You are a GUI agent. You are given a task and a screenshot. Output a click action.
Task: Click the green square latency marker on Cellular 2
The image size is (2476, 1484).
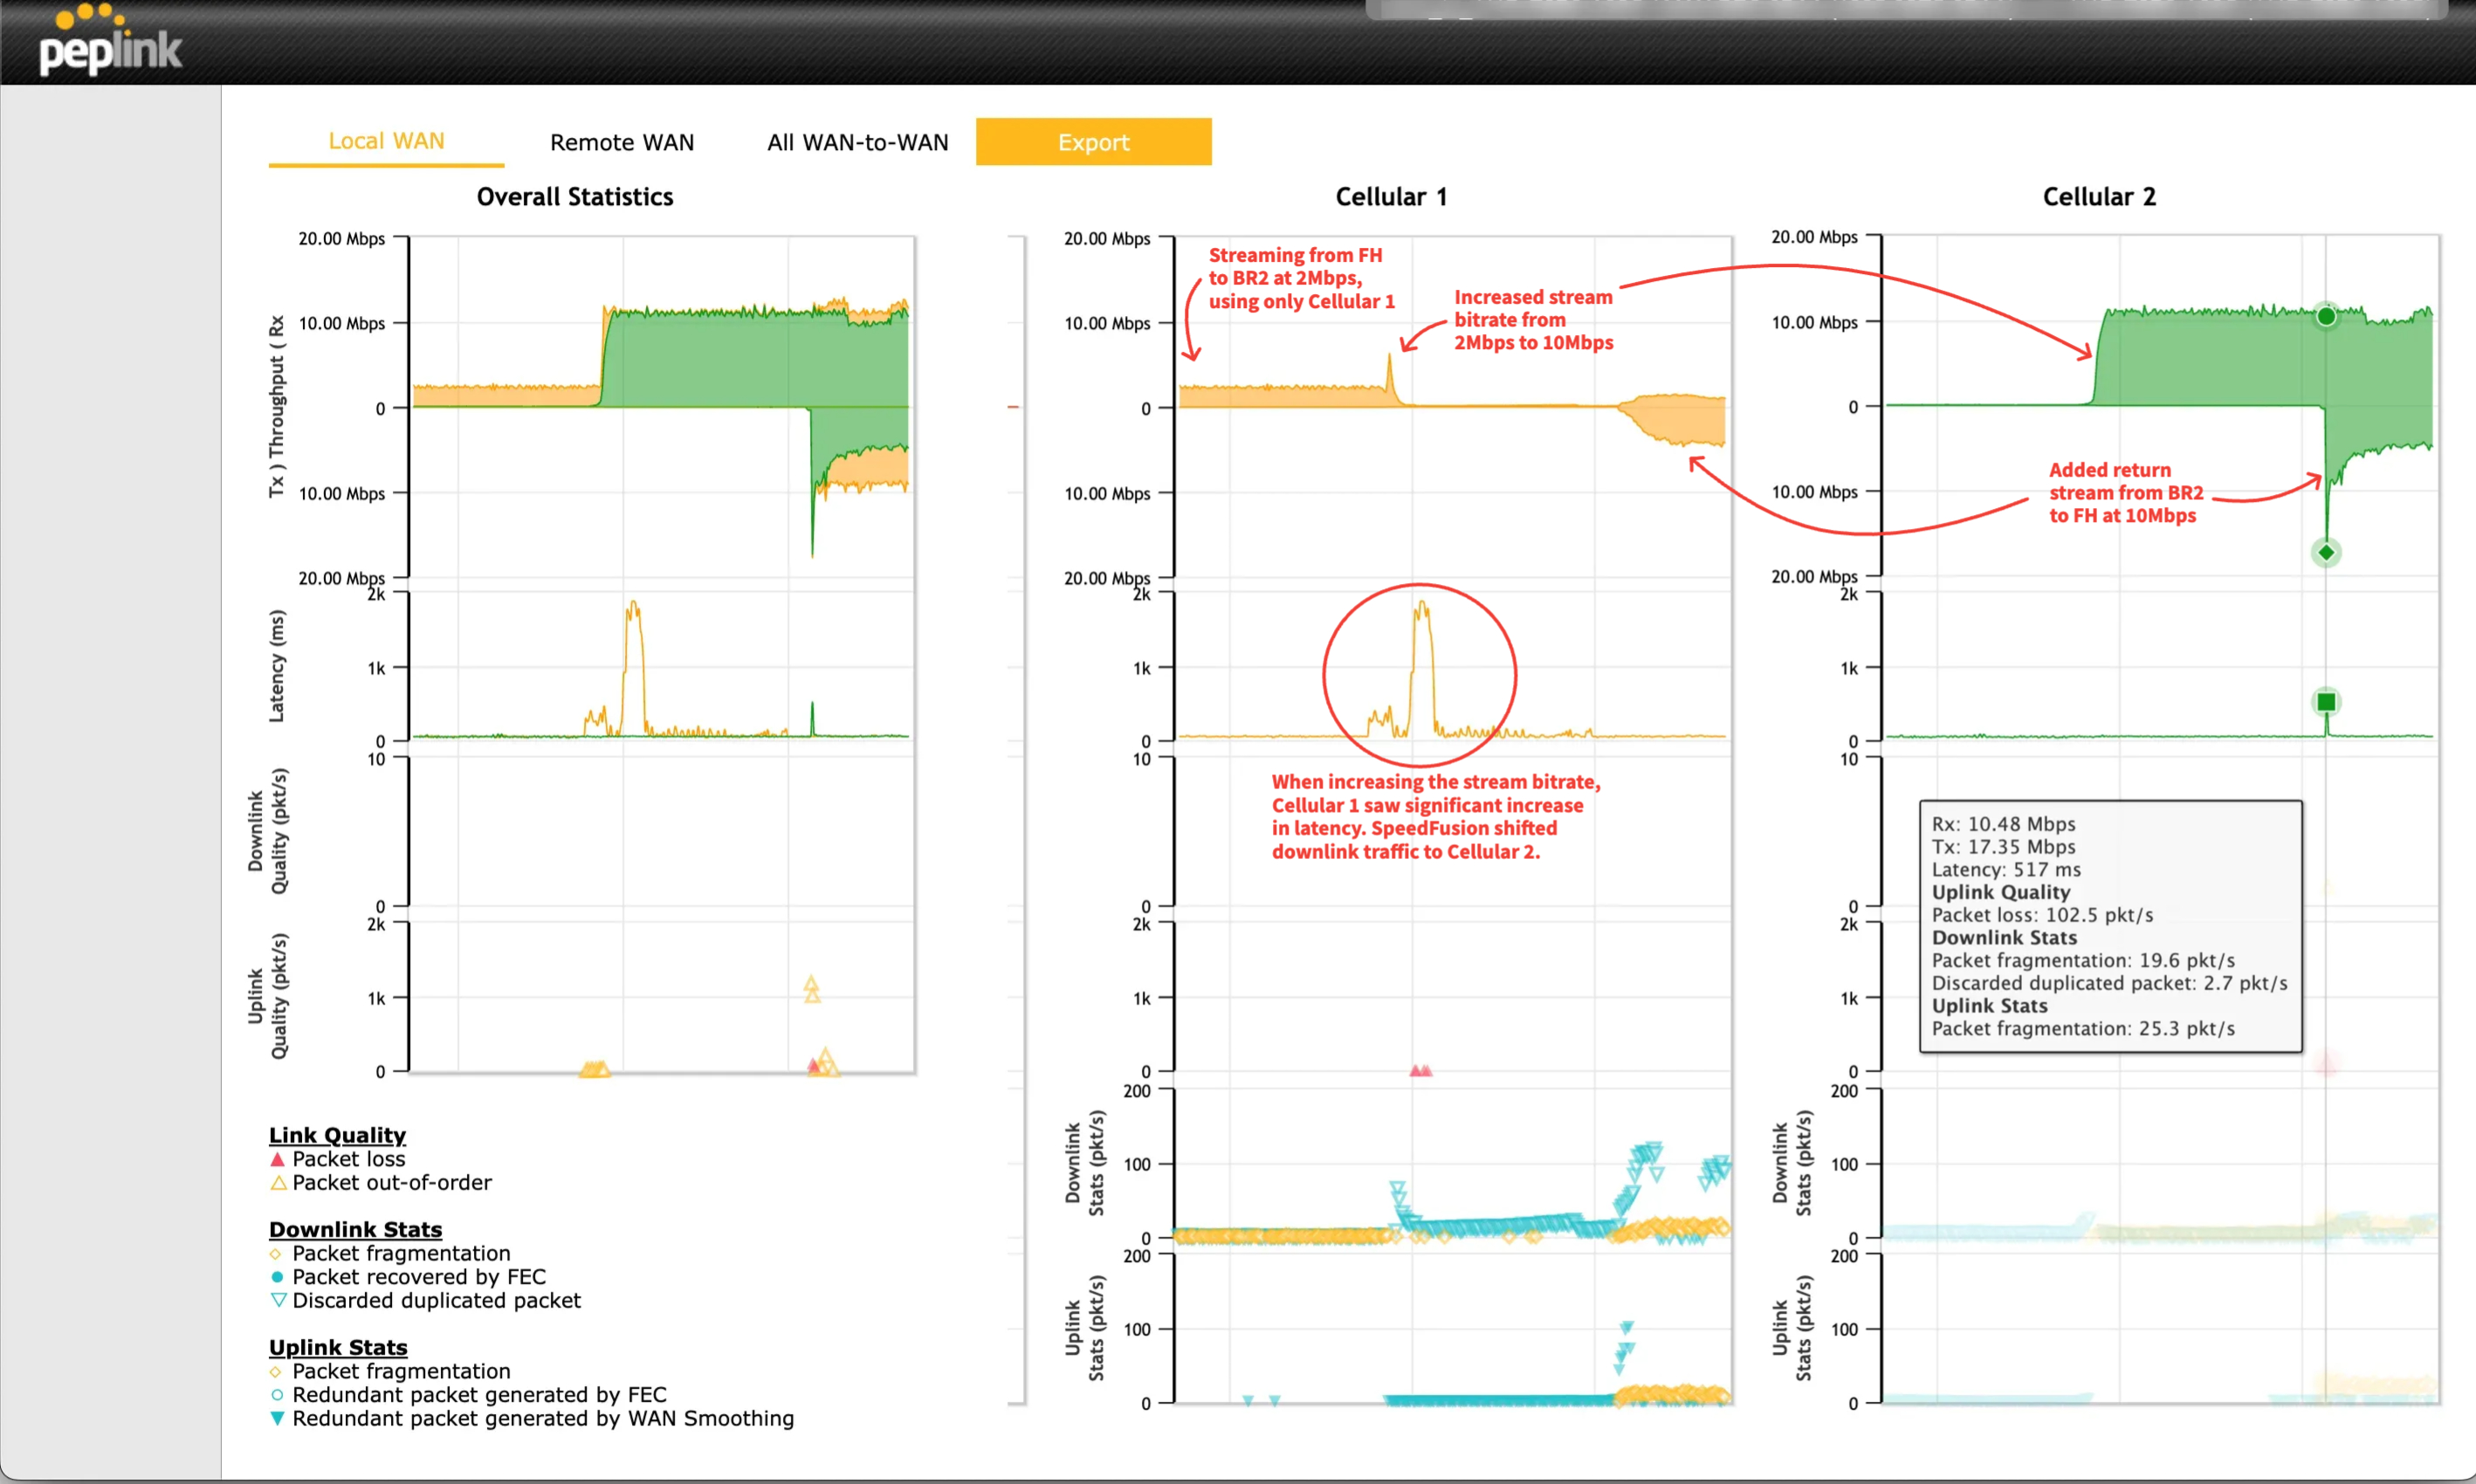(x=2326, y=702)
